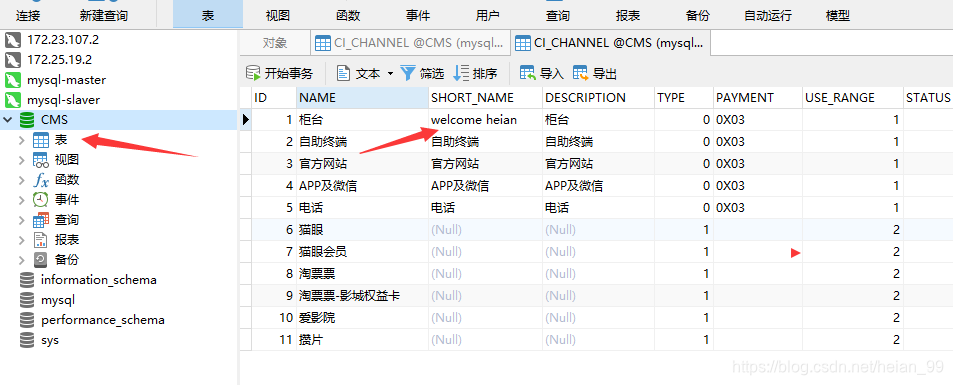Click the 172.23.107.2 connection icon
Screen dimensions: 953x385
tap(12, 40)
